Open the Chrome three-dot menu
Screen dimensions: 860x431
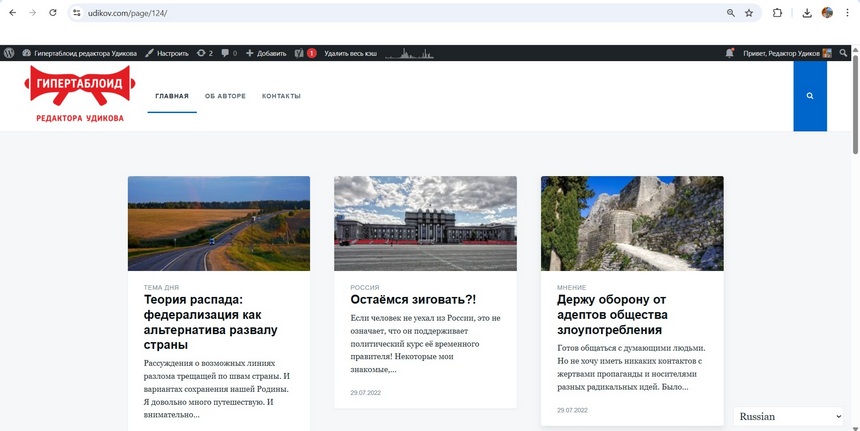(x=847, y=13)
